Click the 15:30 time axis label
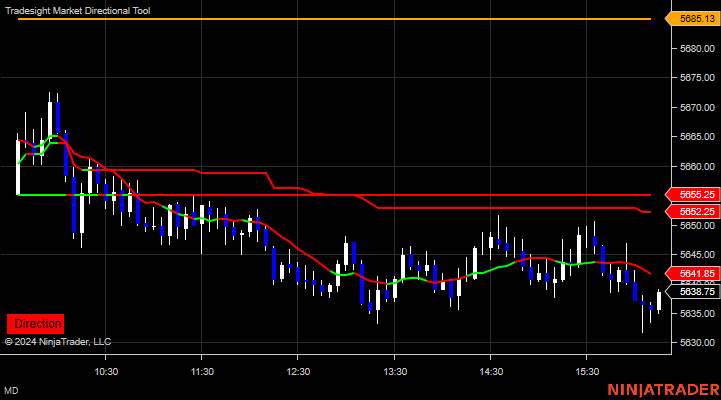This screenshot has width=721, height=400. click(587, 371)
